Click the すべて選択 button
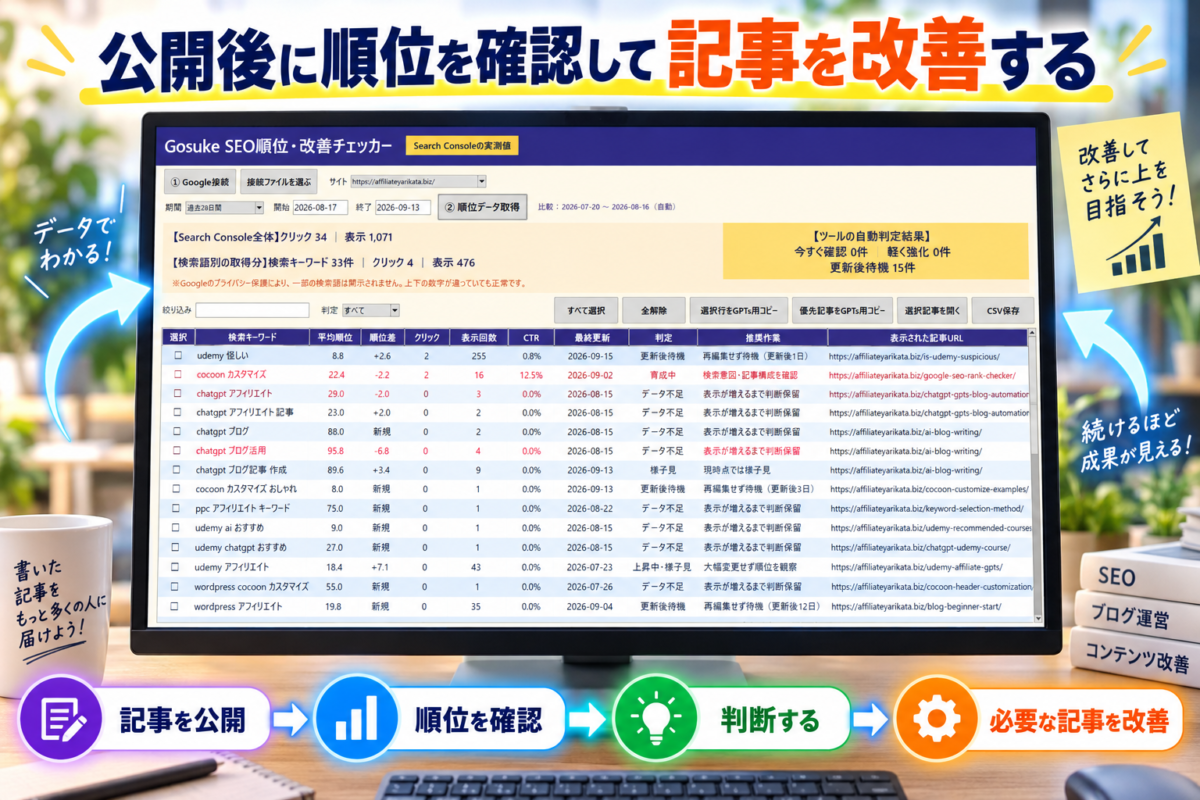1200x800 pixels. point(586,310)
